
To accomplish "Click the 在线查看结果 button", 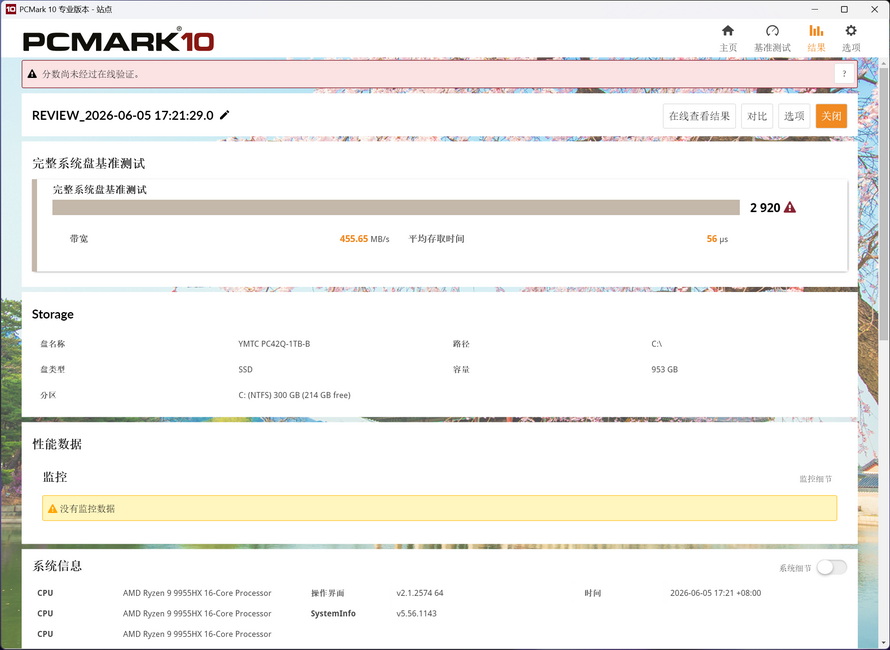I will [x=699, y=116].
